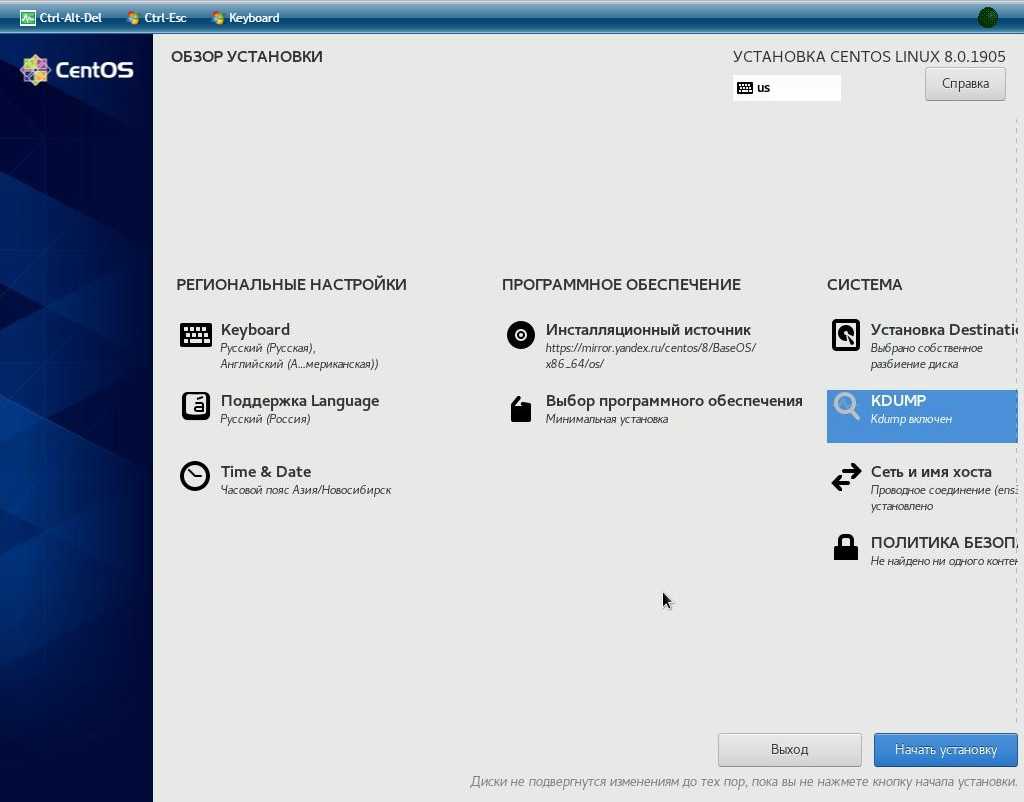Click the keyboard layout indicator icon
Screen dimensions: 1024x802
(x=744, y=88)
